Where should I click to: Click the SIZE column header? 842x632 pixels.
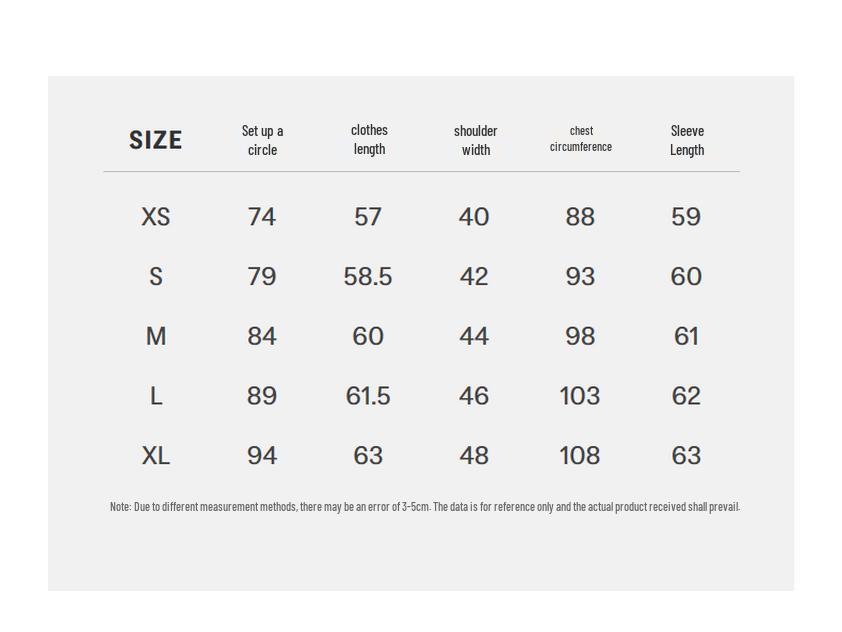(x=155, y=140)
